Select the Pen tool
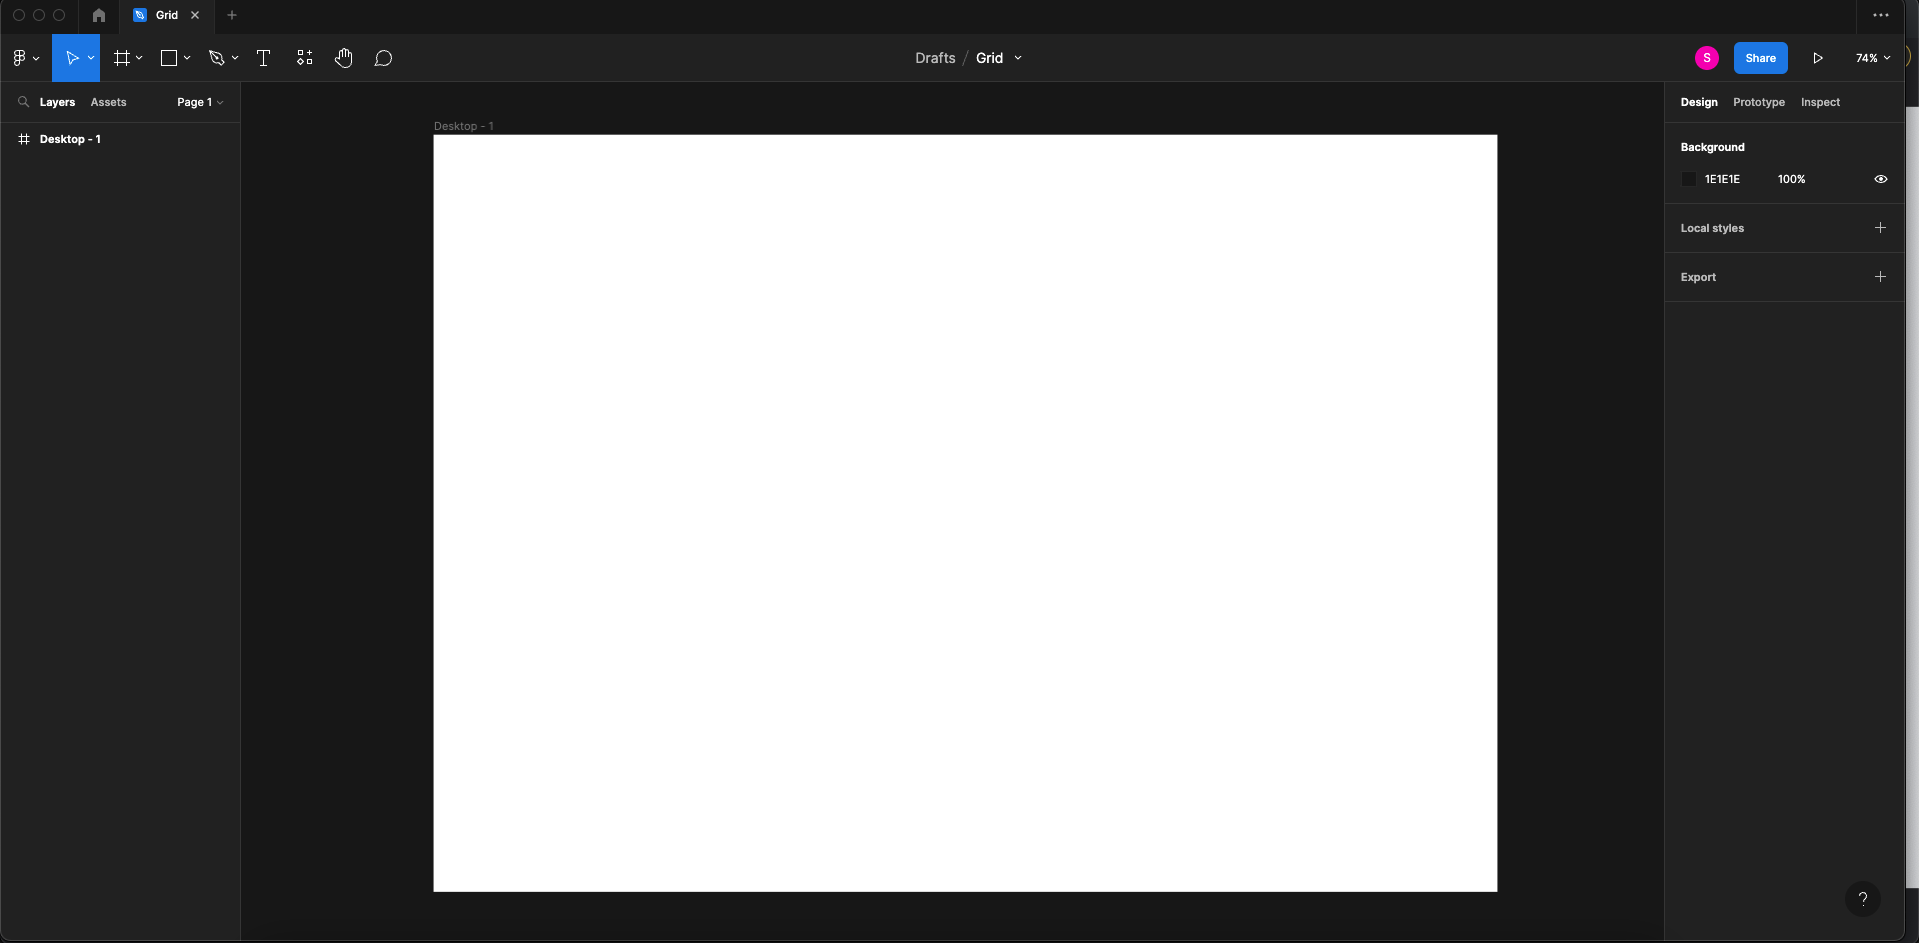Viewport: 1919px width, 943px height. (217, 57)
